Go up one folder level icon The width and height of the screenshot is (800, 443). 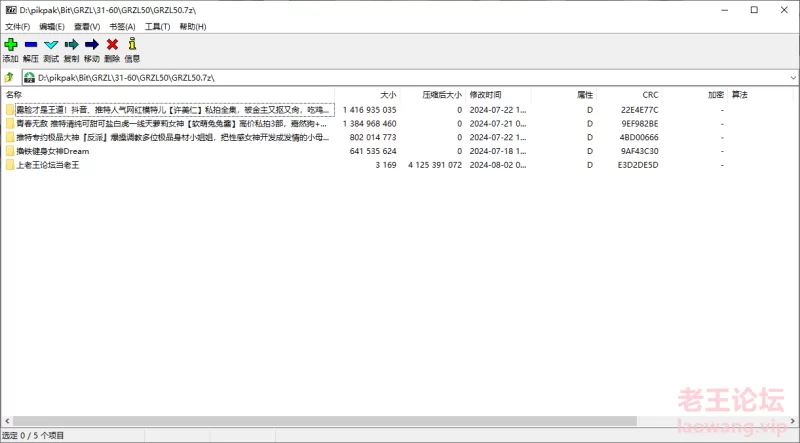[9, 78]
